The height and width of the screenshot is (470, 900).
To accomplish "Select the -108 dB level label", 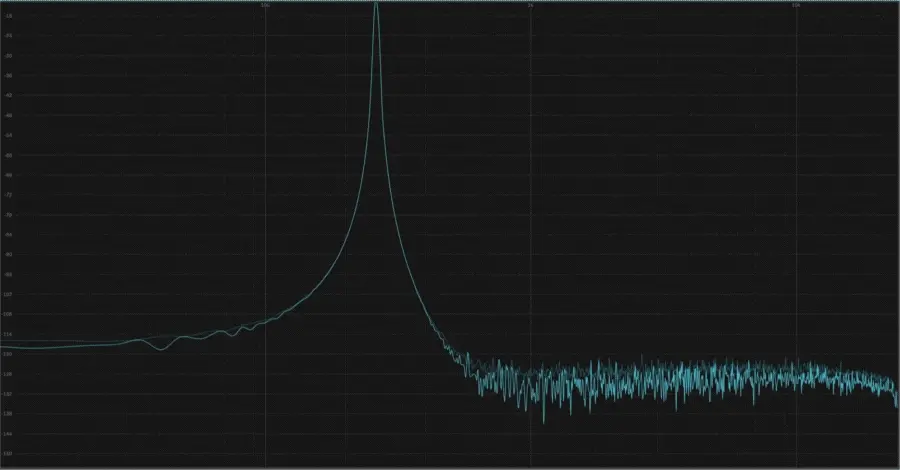I will point(8,314).
